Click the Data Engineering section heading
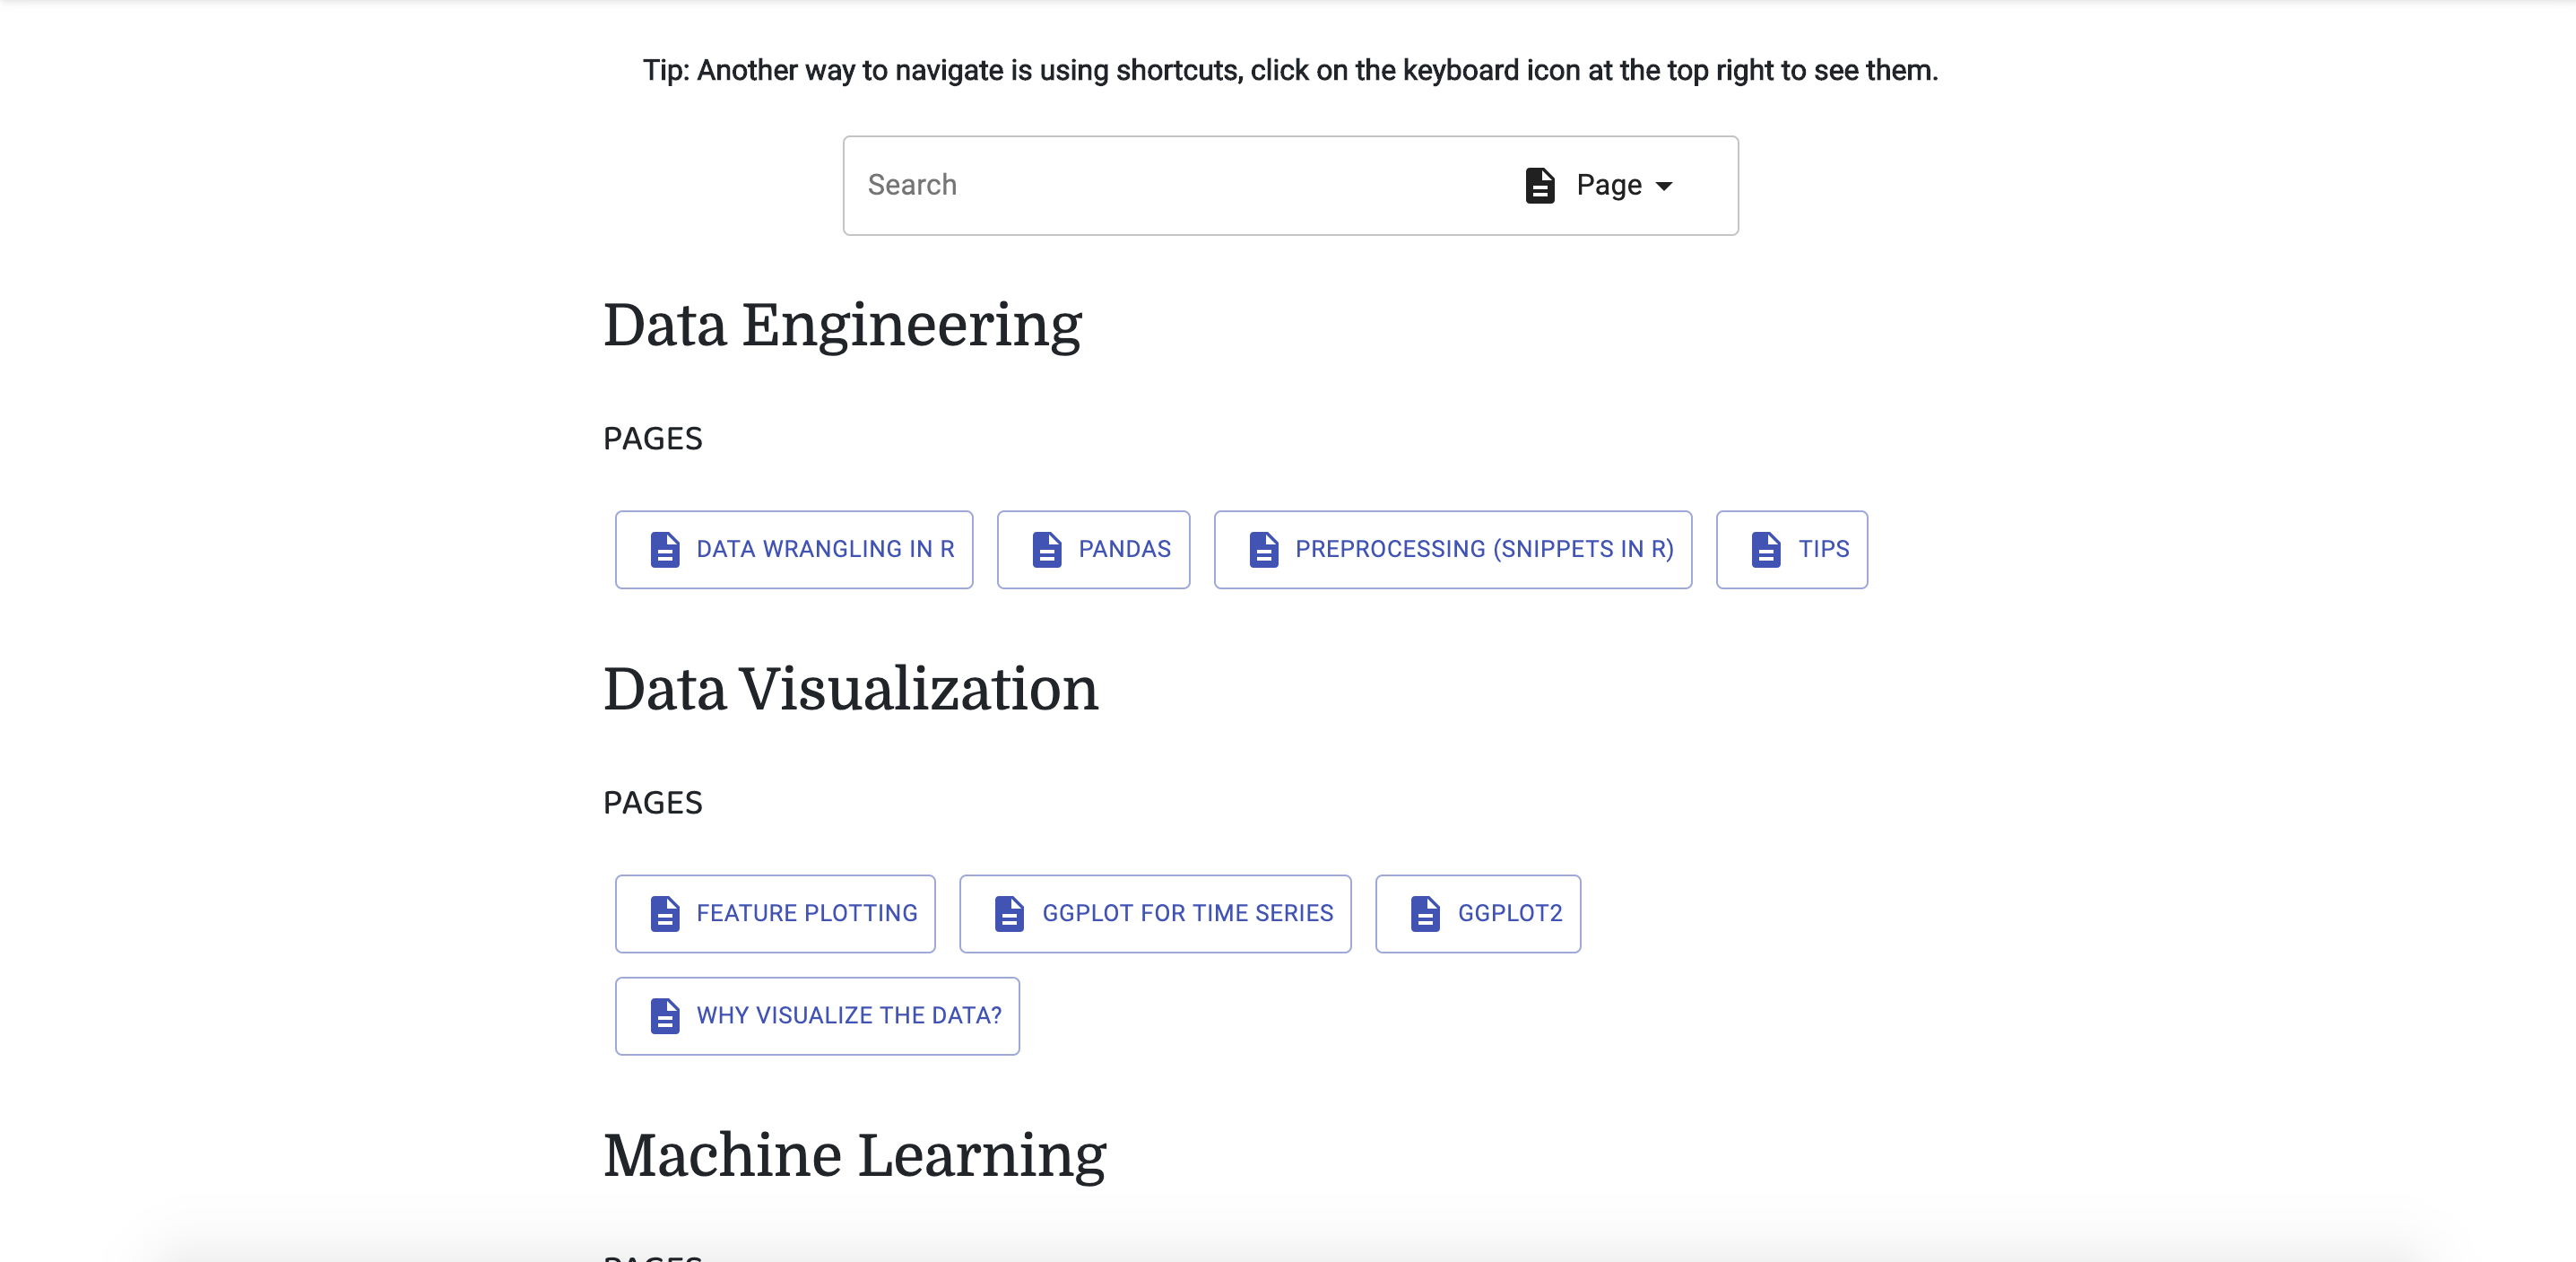The width and height of the screenshot is (2576, 1262). coord(842,325)
